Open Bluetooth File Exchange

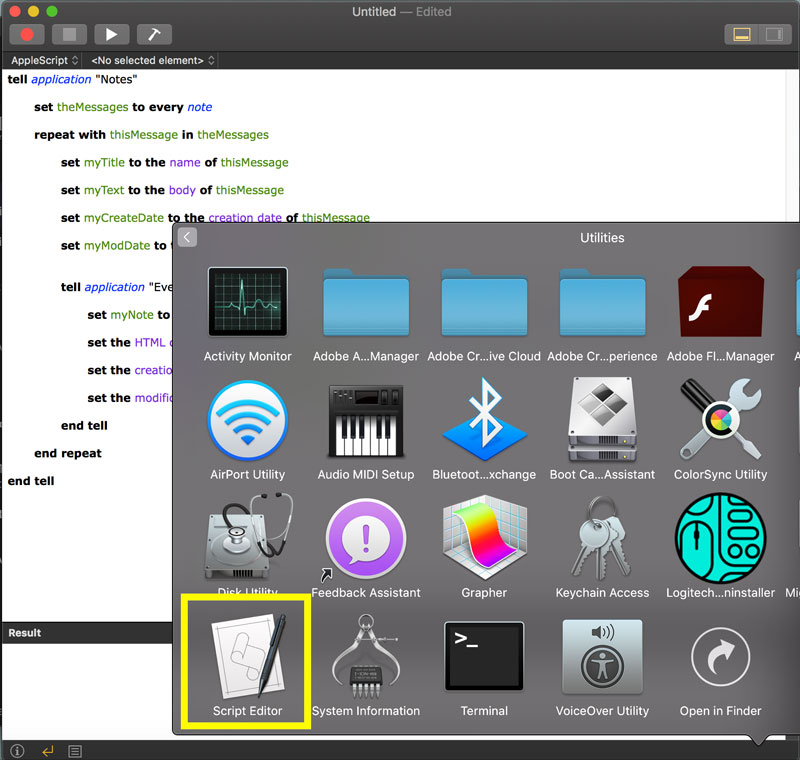484,431
